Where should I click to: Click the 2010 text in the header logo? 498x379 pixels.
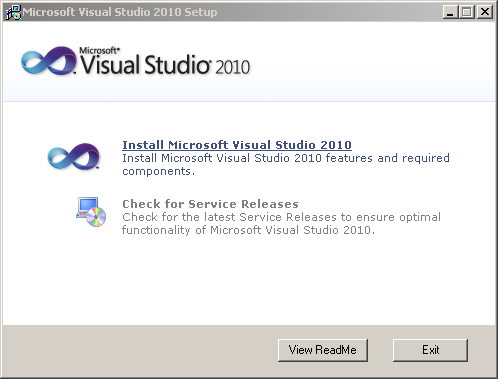[x=232, y=67]
